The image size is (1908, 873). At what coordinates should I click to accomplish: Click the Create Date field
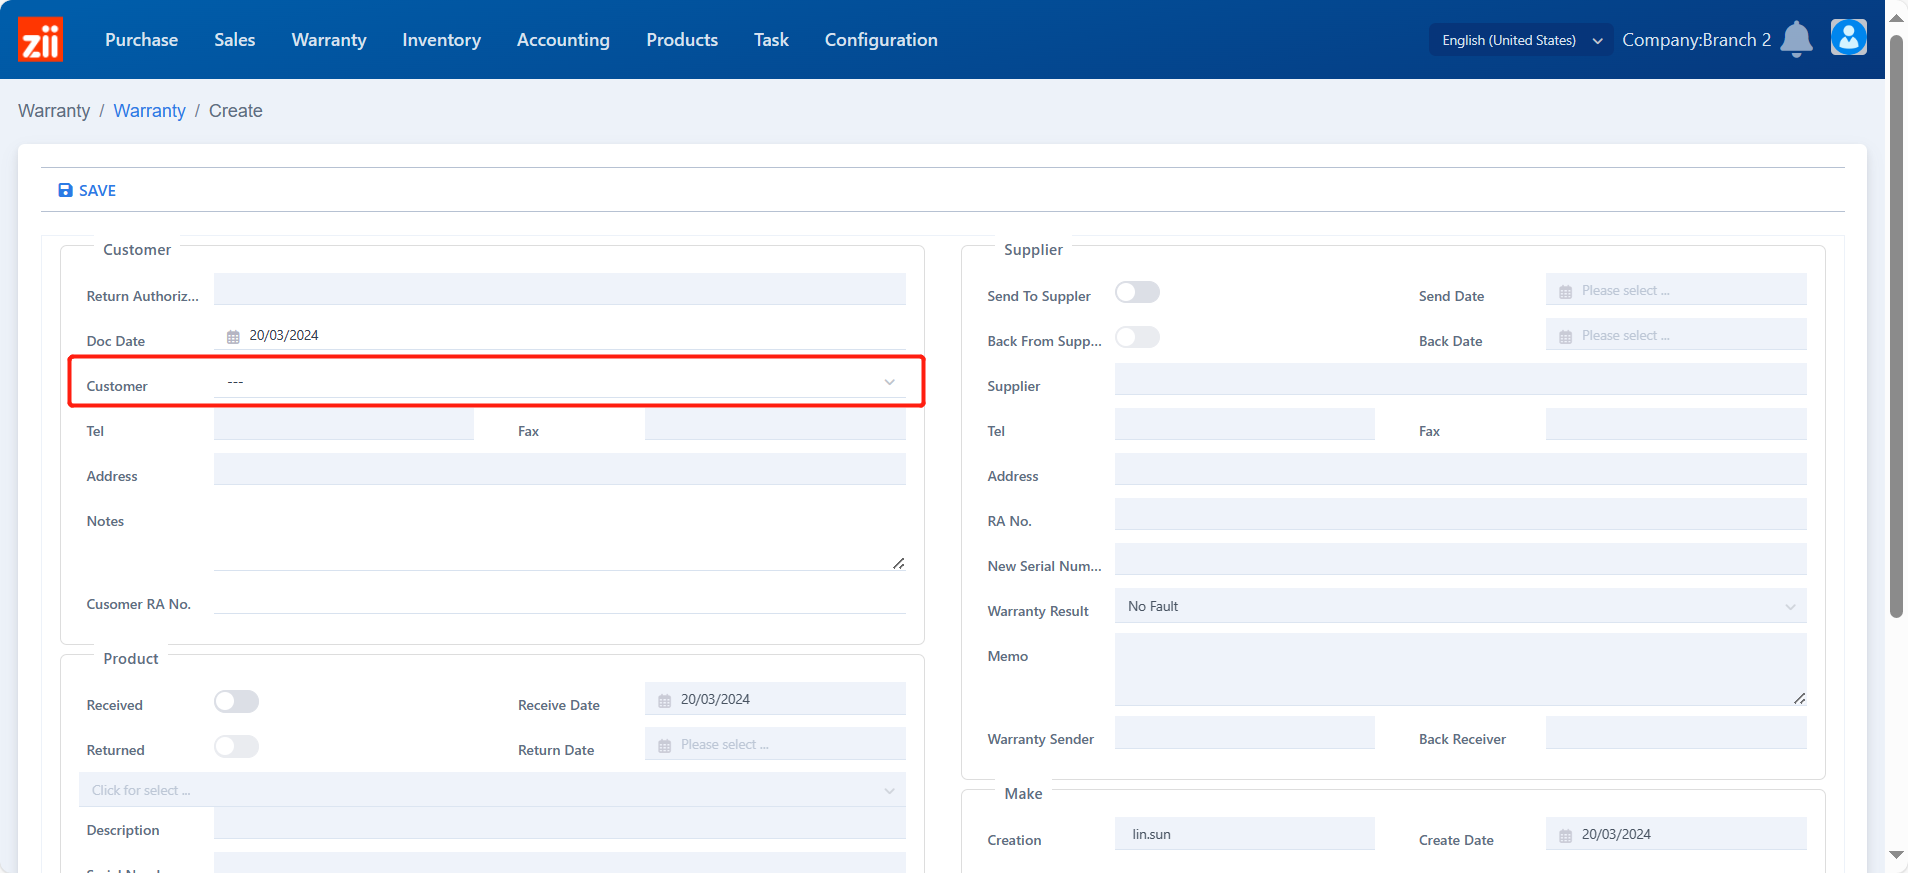point(1676,834)
